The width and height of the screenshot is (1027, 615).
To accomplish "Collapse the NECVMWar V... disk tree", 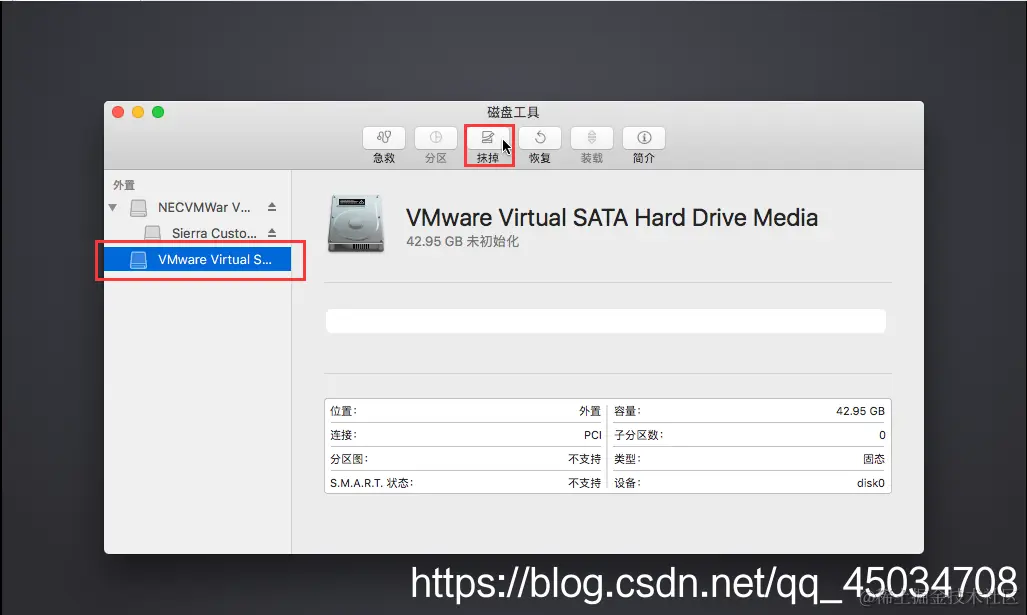I will [113, 208].
